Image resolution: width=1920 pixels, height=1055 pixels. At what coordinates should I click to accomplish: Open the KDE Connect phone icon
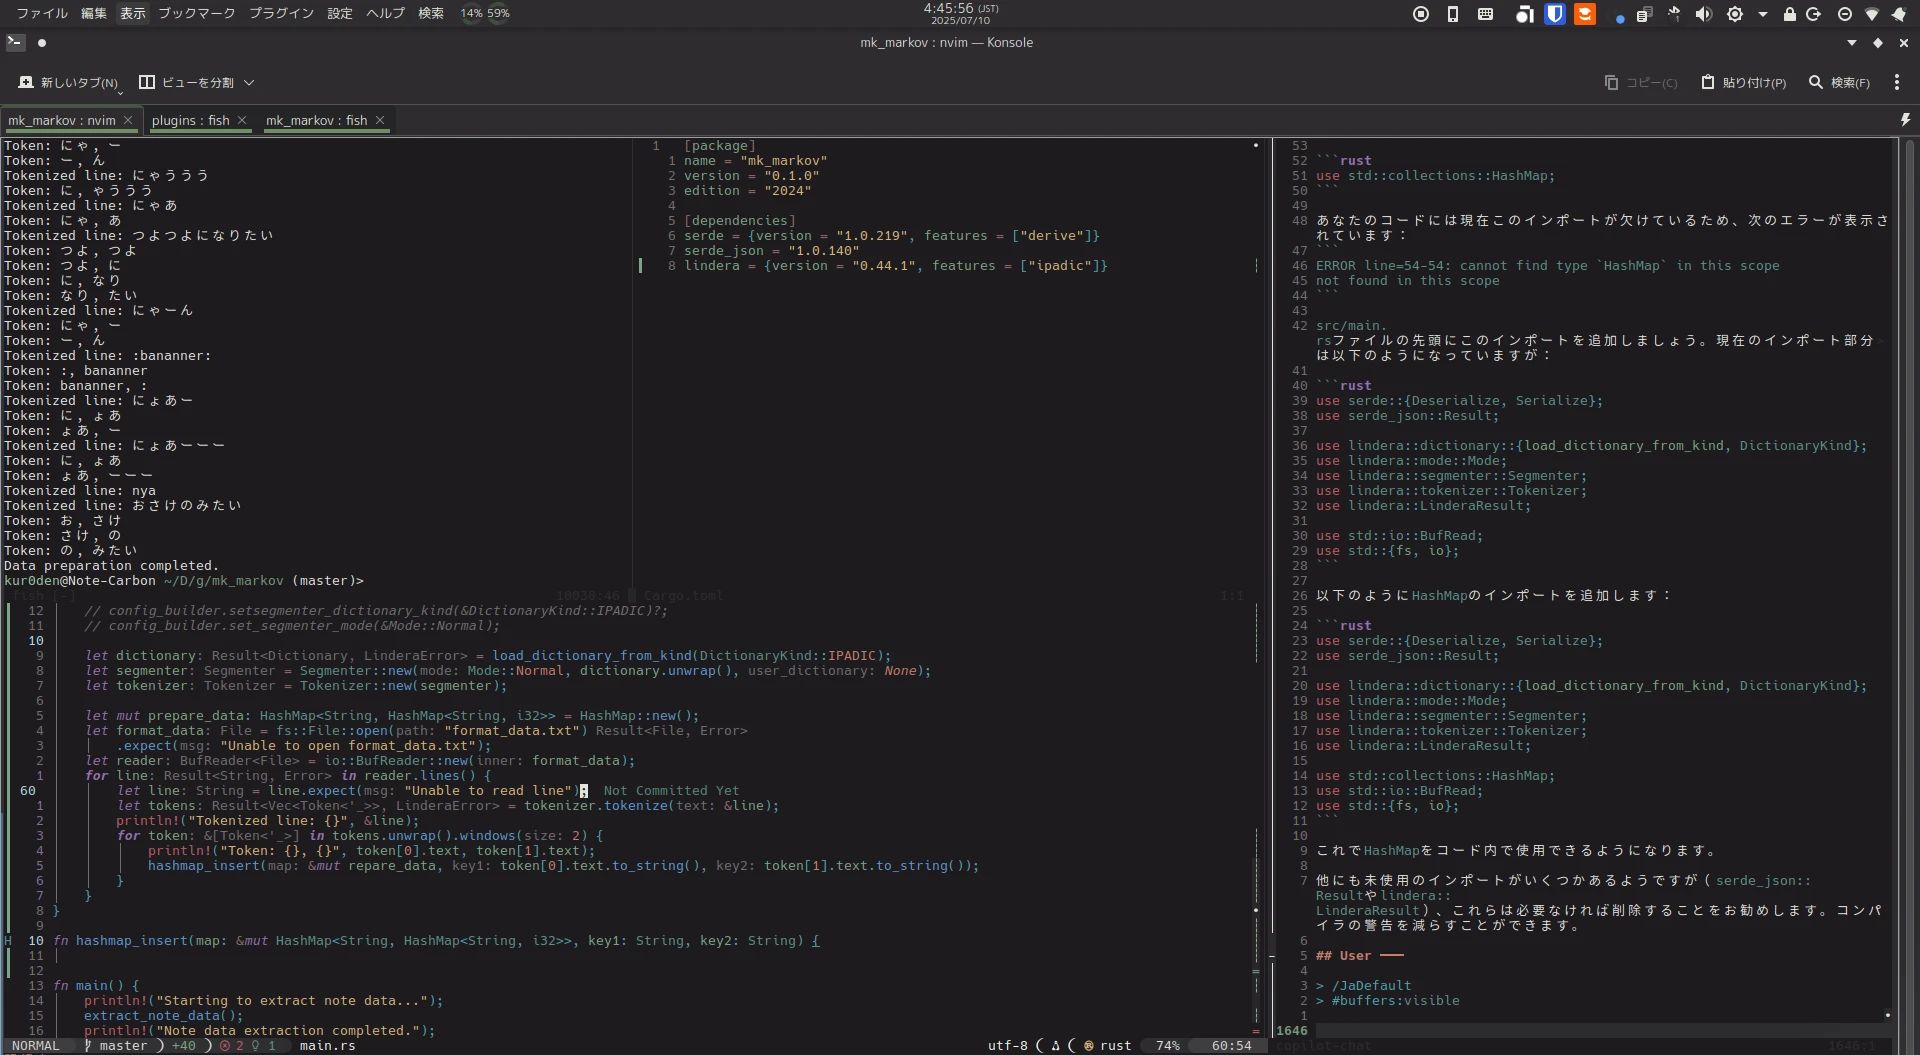point(1453,14)
